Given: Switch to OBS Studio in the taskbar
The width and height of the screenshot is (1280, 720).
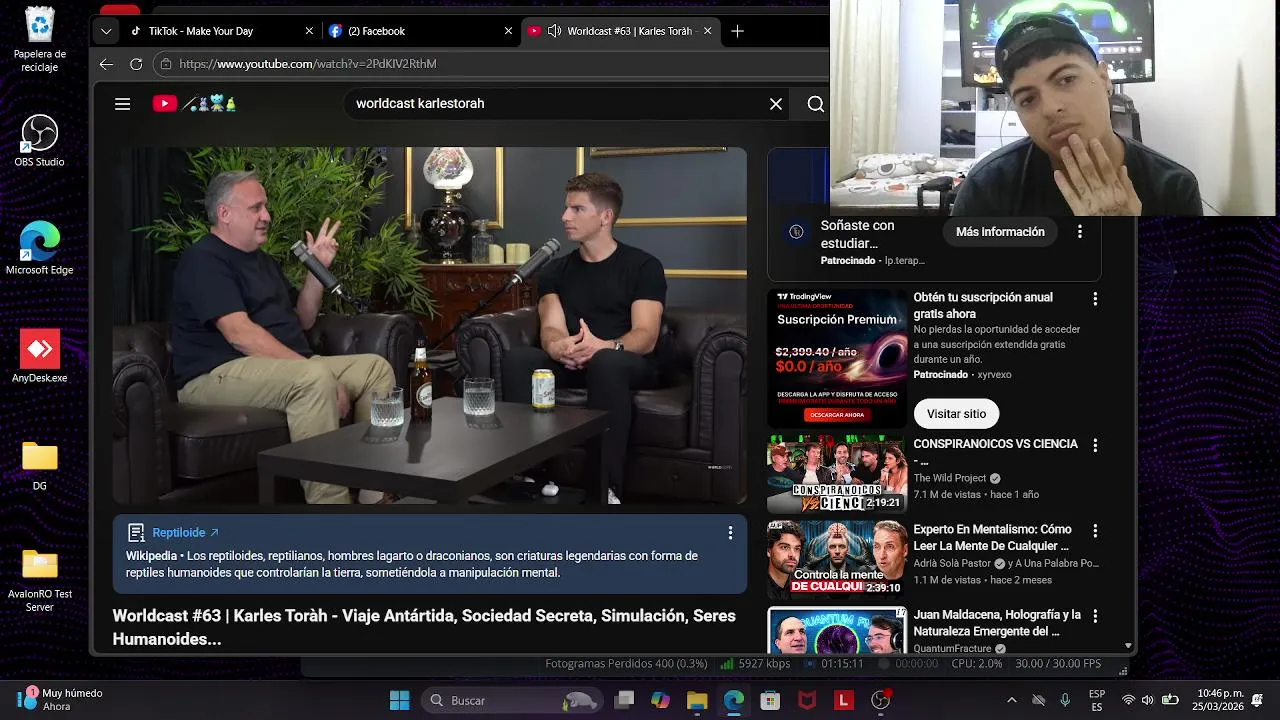Looking at the screenshot, I should click(x=881, y=700).
